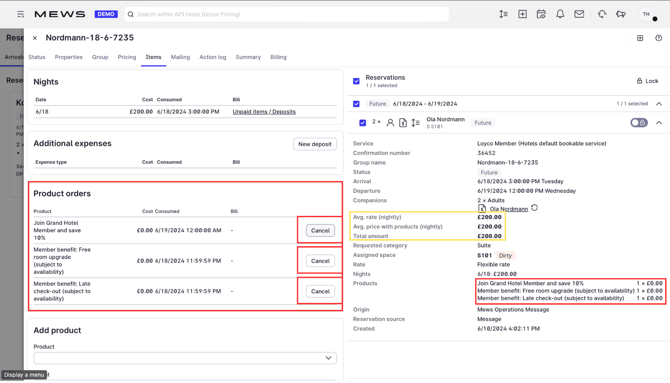Image resolution: width=670 pixels, height=383 pixels.
Task: Select the Items tab
Action: 153,57
